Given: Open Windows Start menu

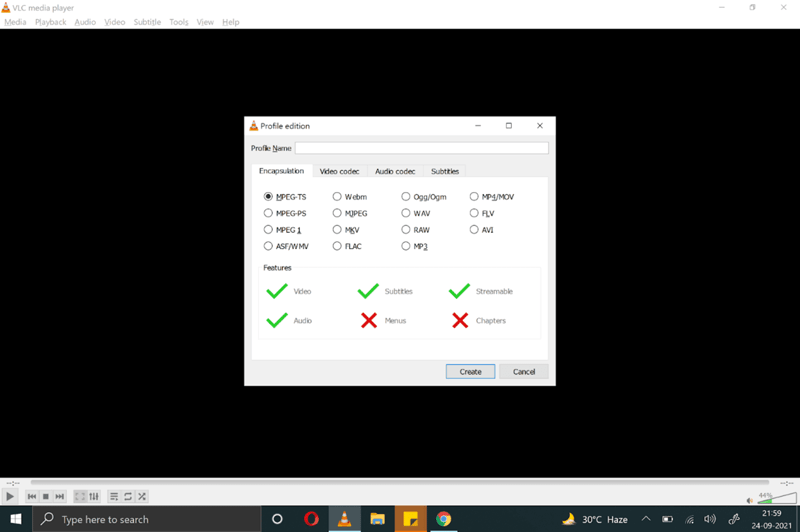Looking at the screenshot, I should [x=16, y=519].
